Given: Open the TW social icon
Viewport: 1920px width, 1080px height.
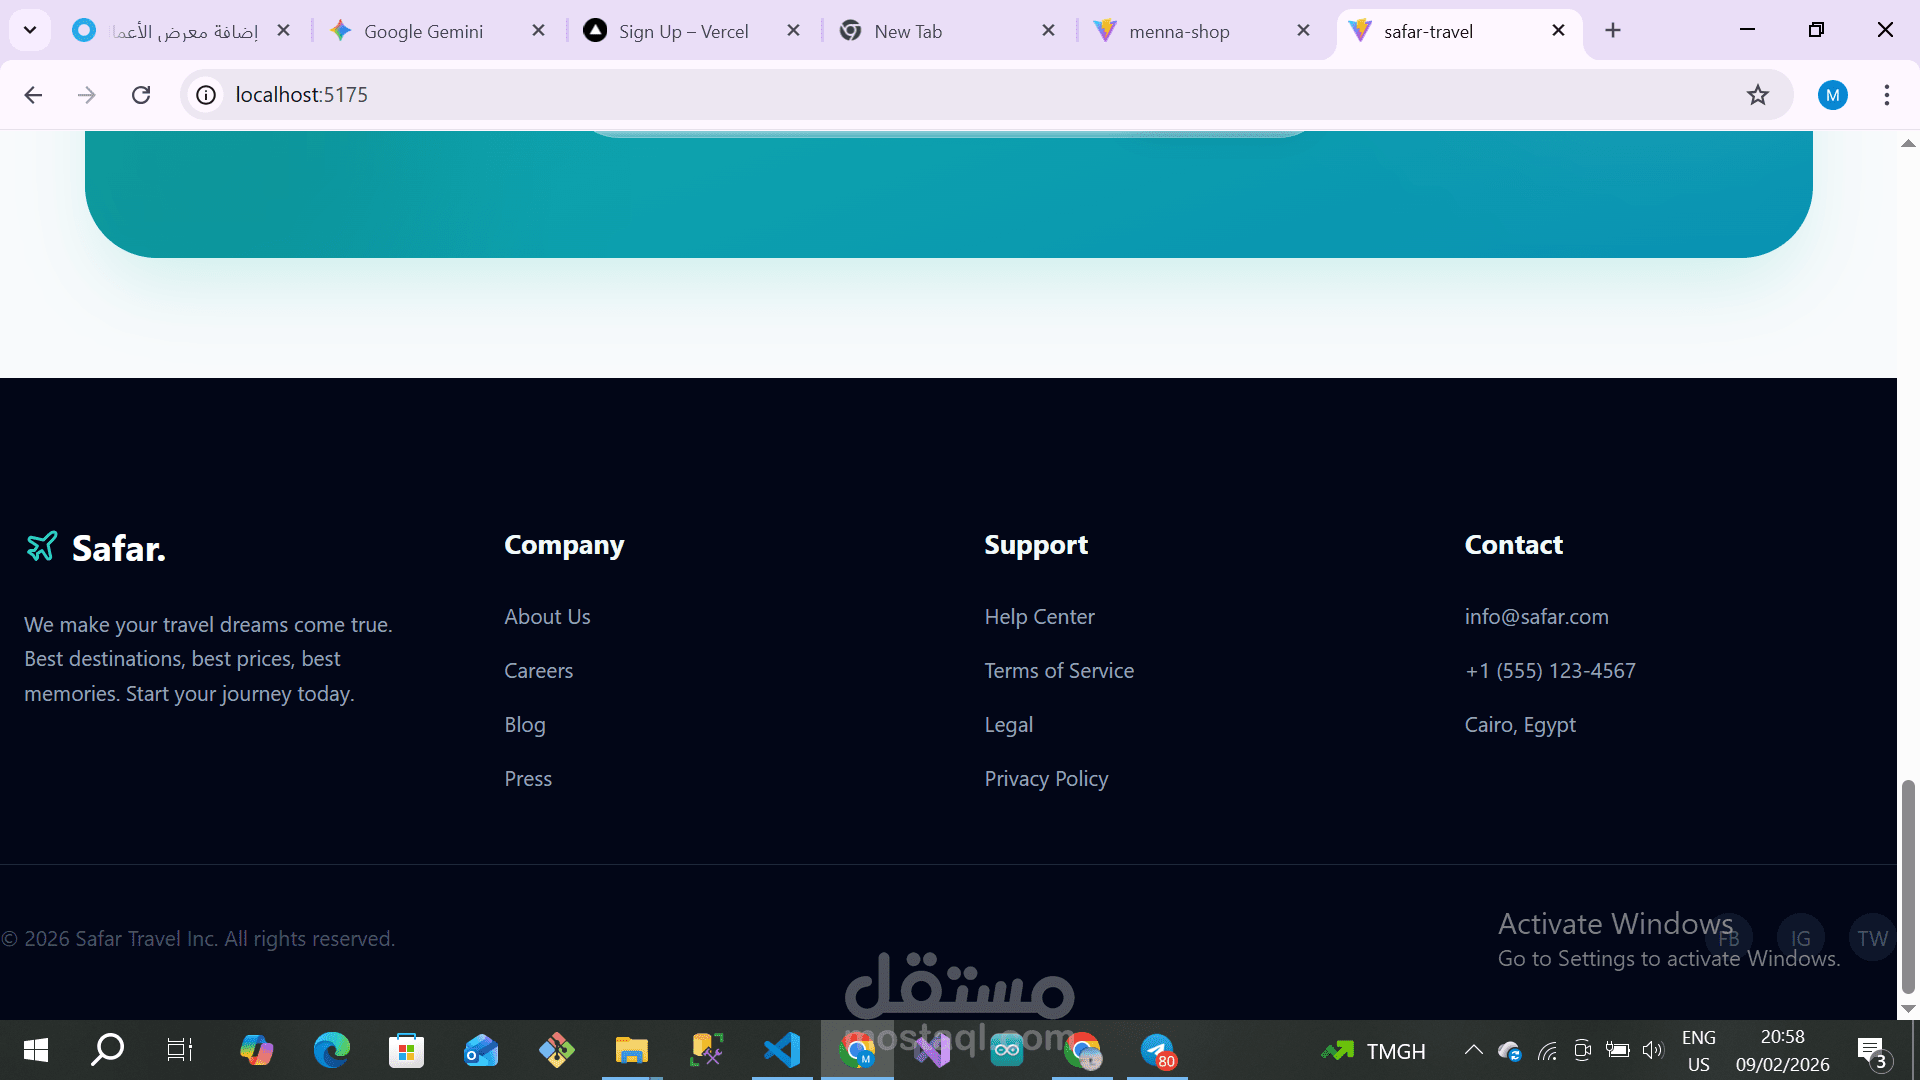Looking at the screenshot, I should tap(1872, 938).
